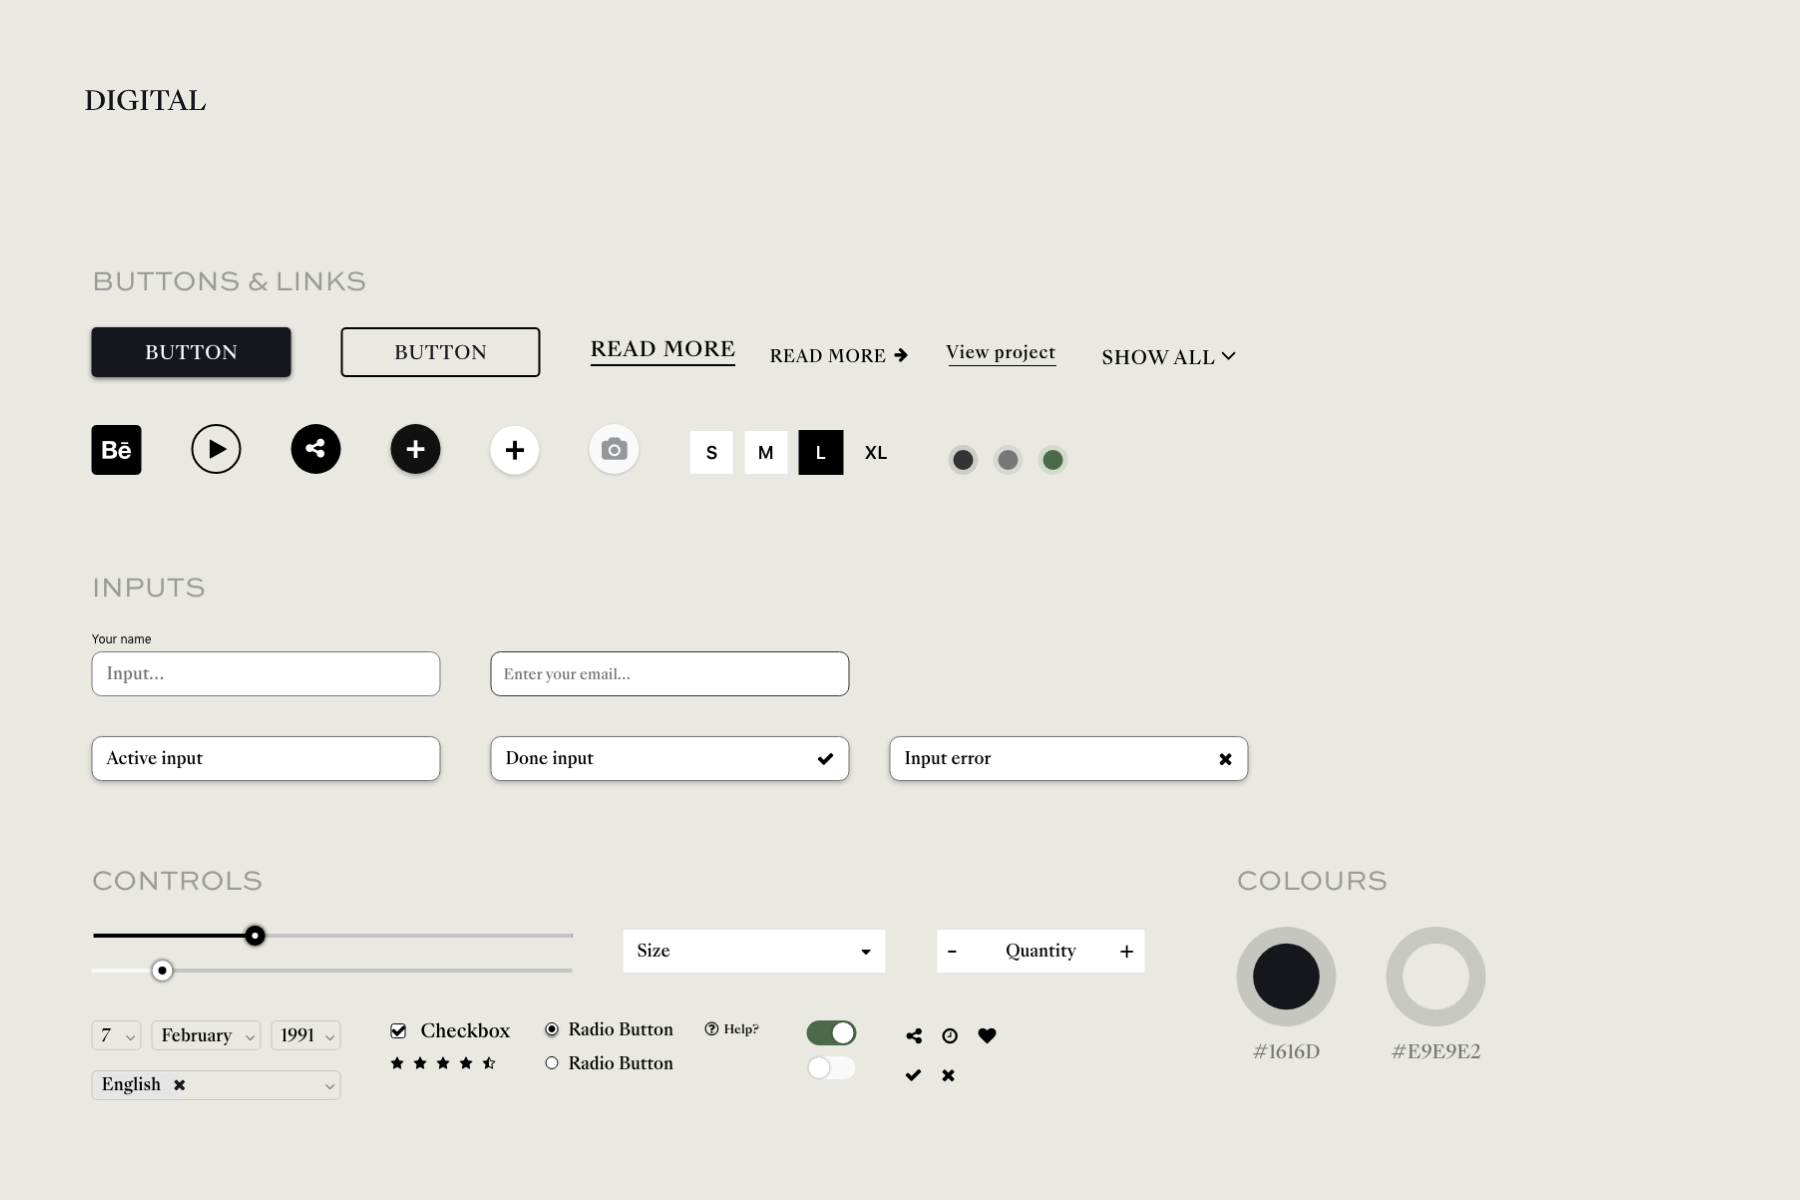Viewport: 1800px width, 1200px height.
Task: Open the Size dropdown
Action: pyautogui.click(x=754, y=951)
